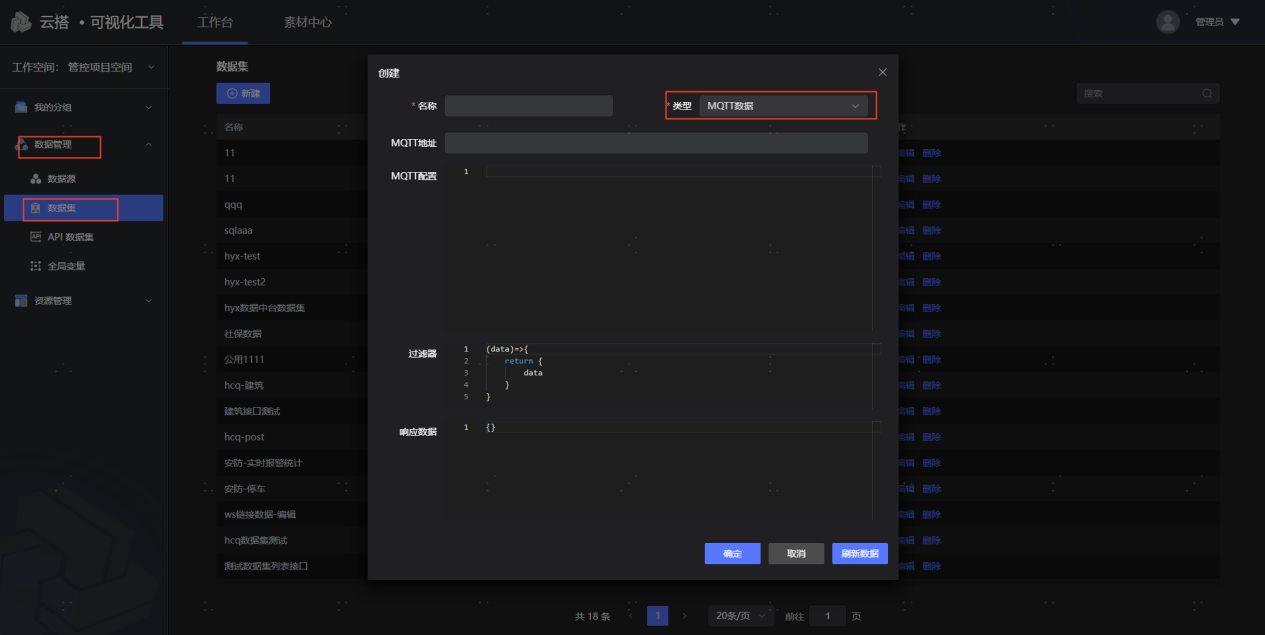The image size is (1265, 635).
Task: Expand the 资源管理 section
Action: [83, 301]
